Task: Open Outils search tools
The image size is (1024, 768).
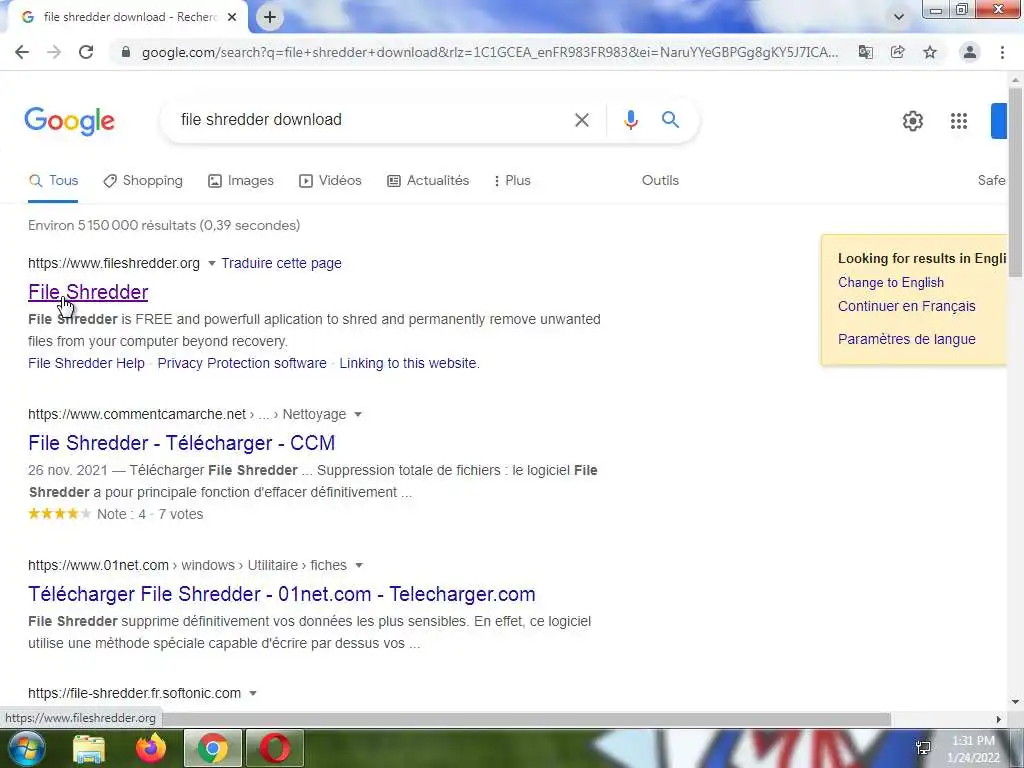Action: pyautogui.click(x=660, y=181)
